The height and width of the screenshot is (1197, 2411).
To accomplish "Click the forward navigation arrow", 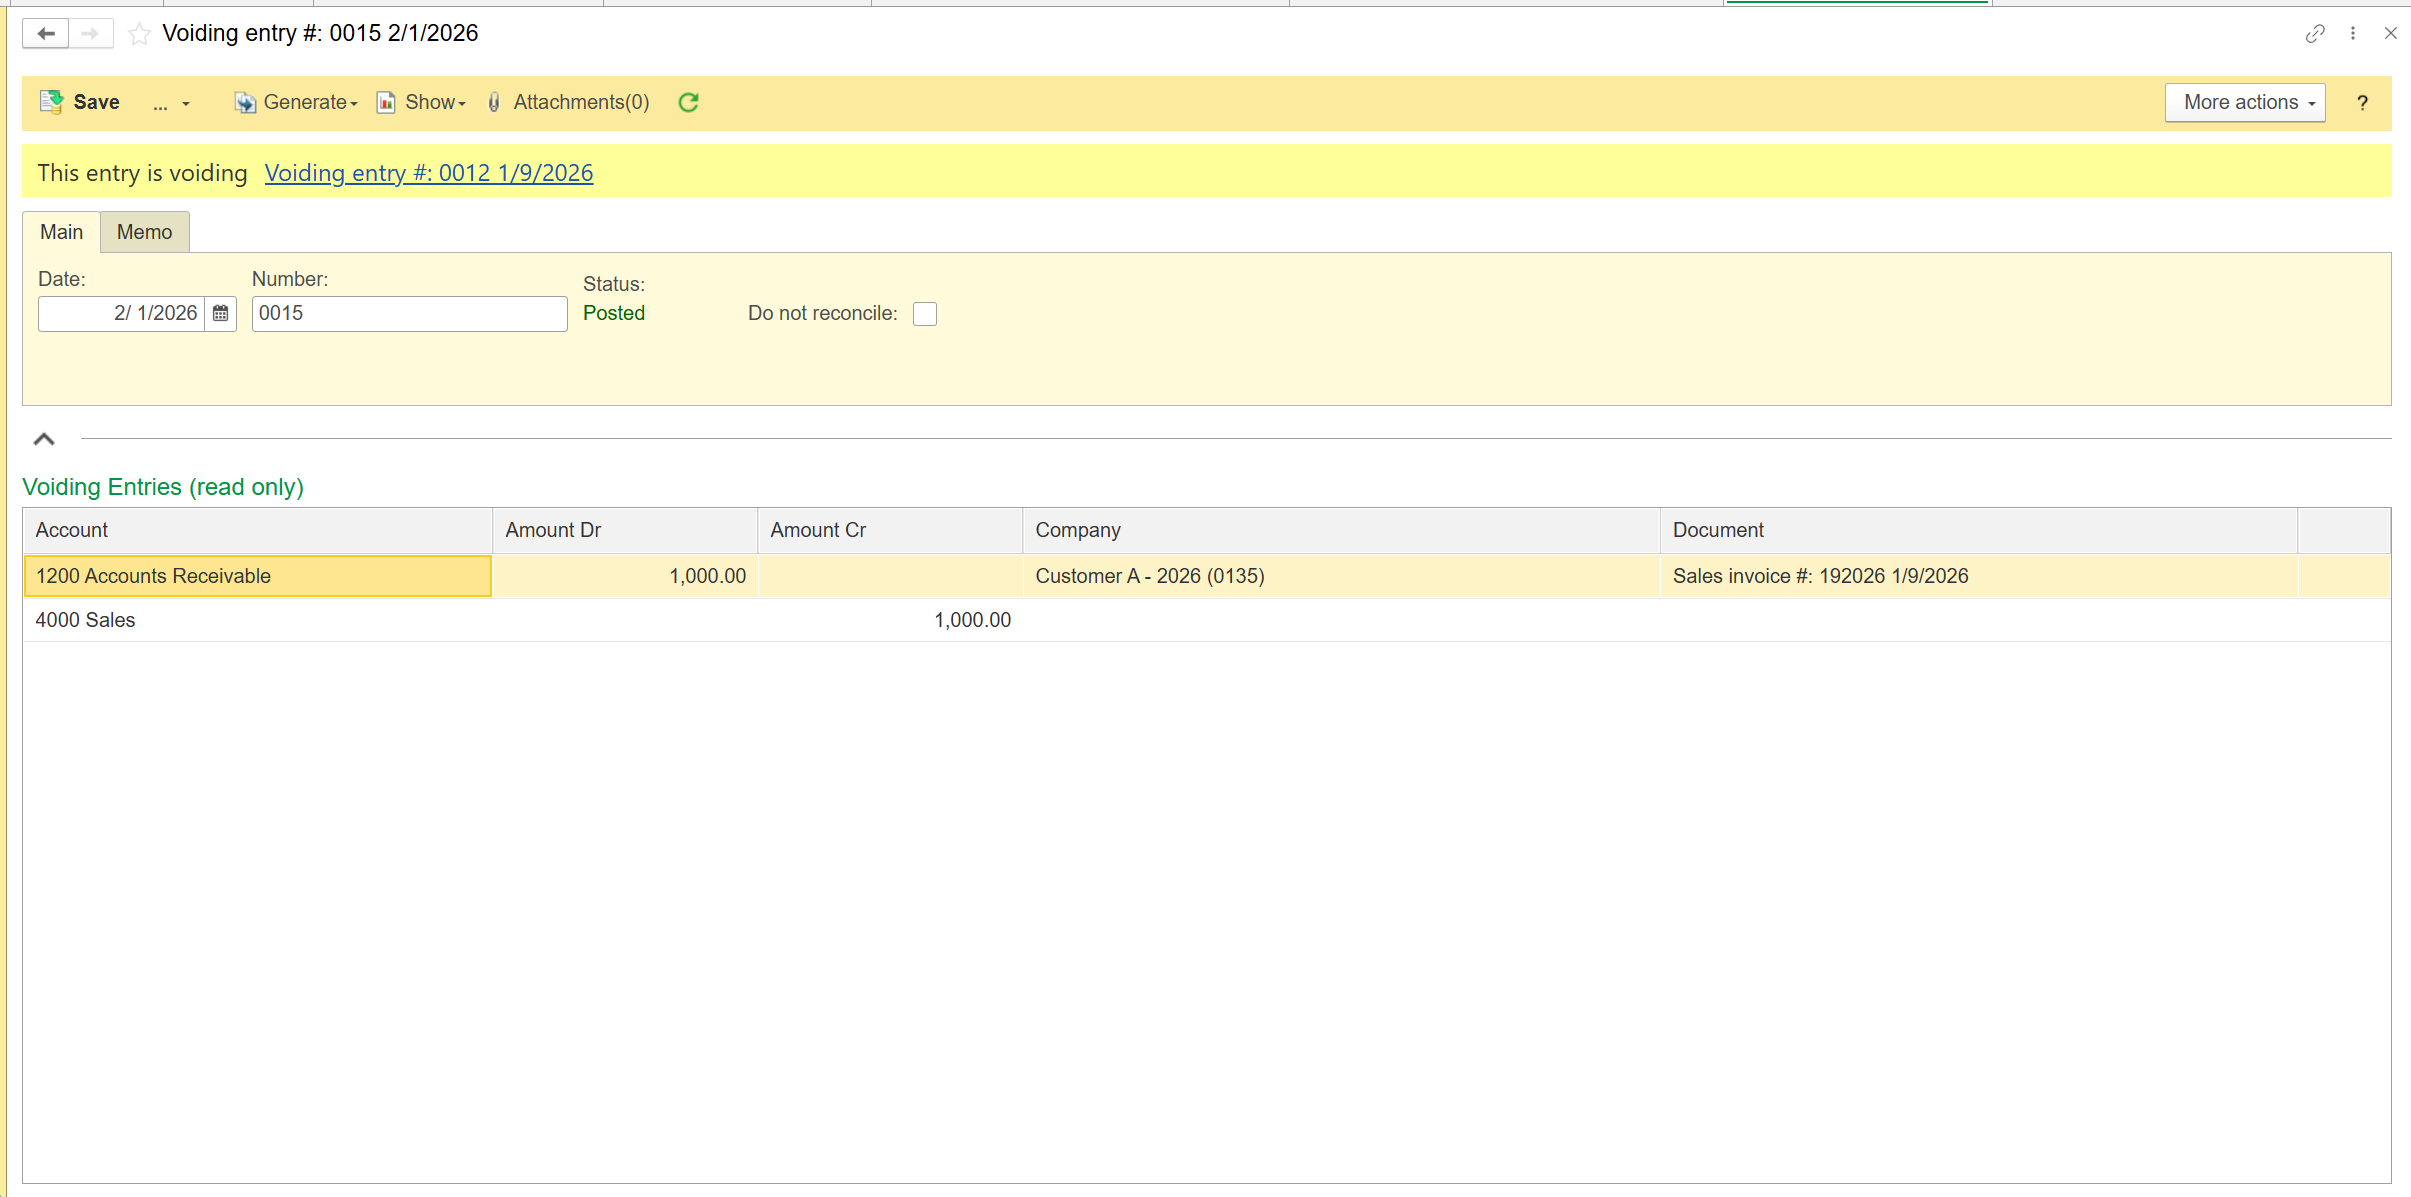I will [x=91, y=34].
